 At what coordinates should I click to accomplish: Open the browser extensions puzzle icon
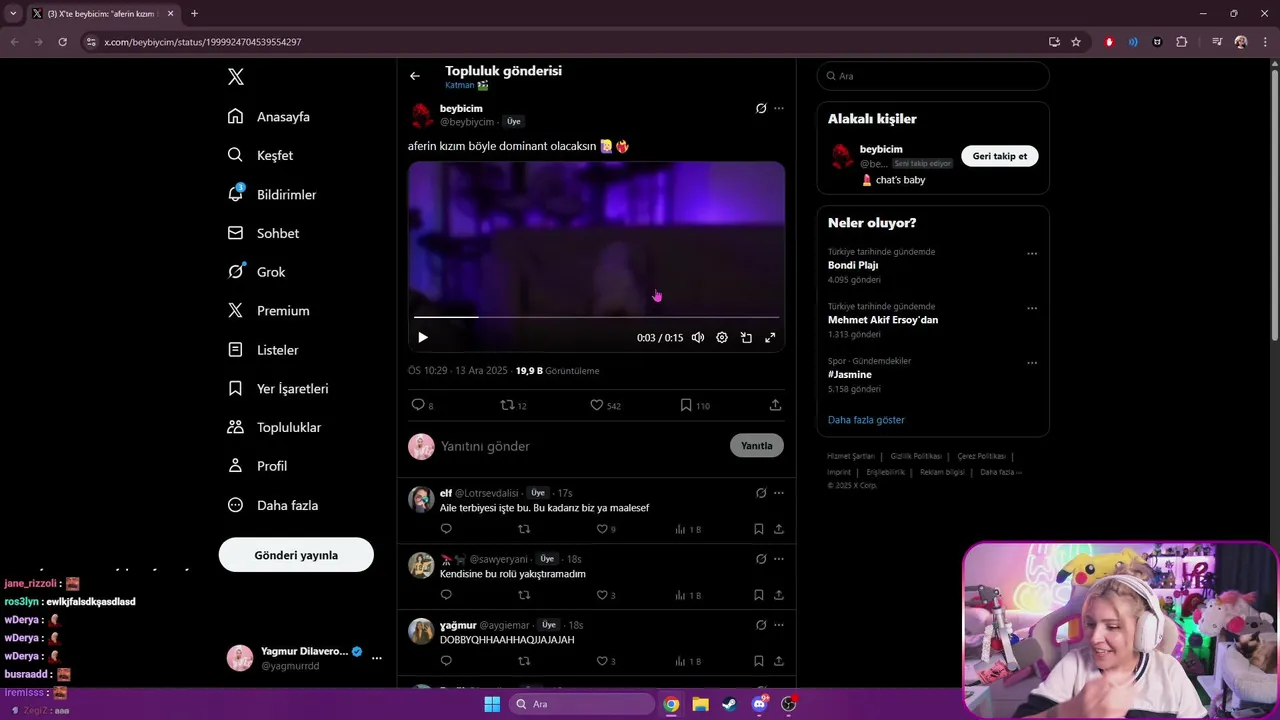pyautogui.click(x=1182, y=42)
